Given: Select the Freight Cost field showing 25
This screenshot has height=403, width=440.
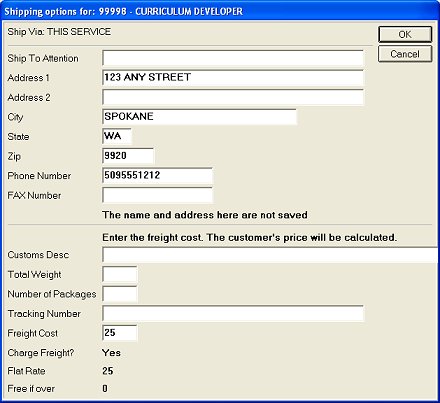Looking at the screenshot, I should point(119,333).
